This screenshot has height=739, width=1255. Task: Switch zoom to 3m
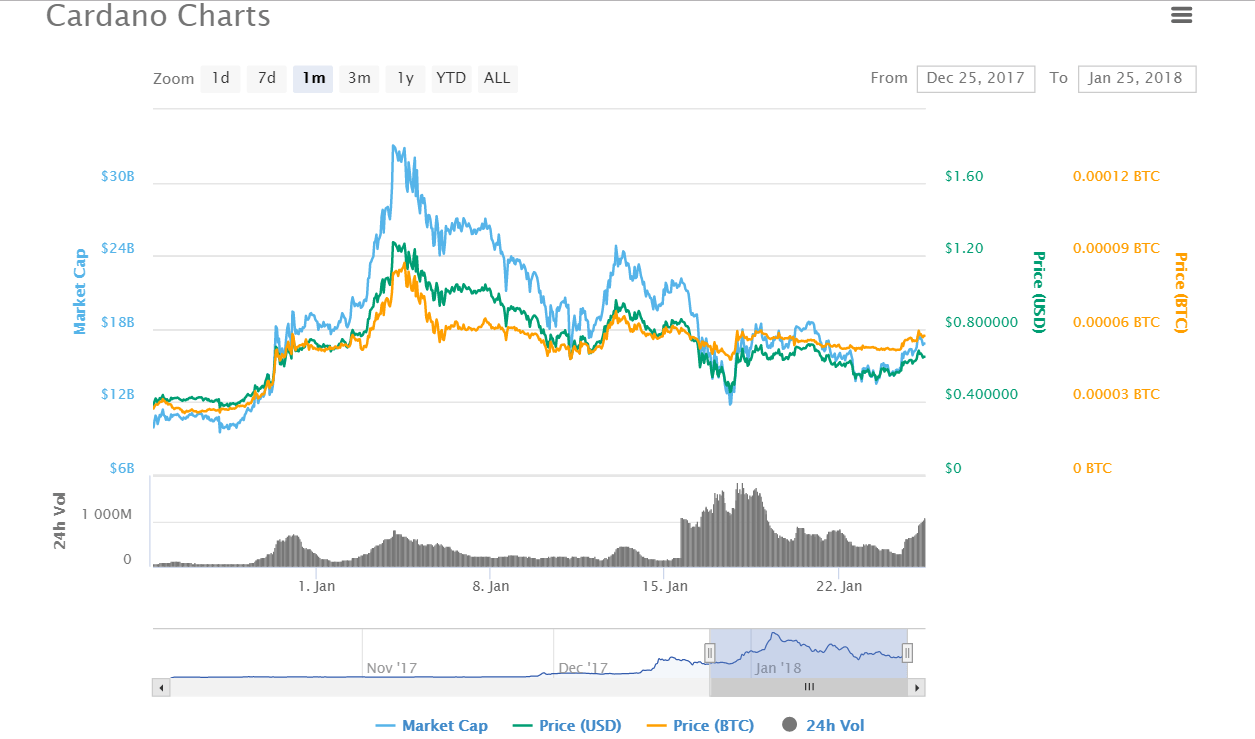coord(359,78)
